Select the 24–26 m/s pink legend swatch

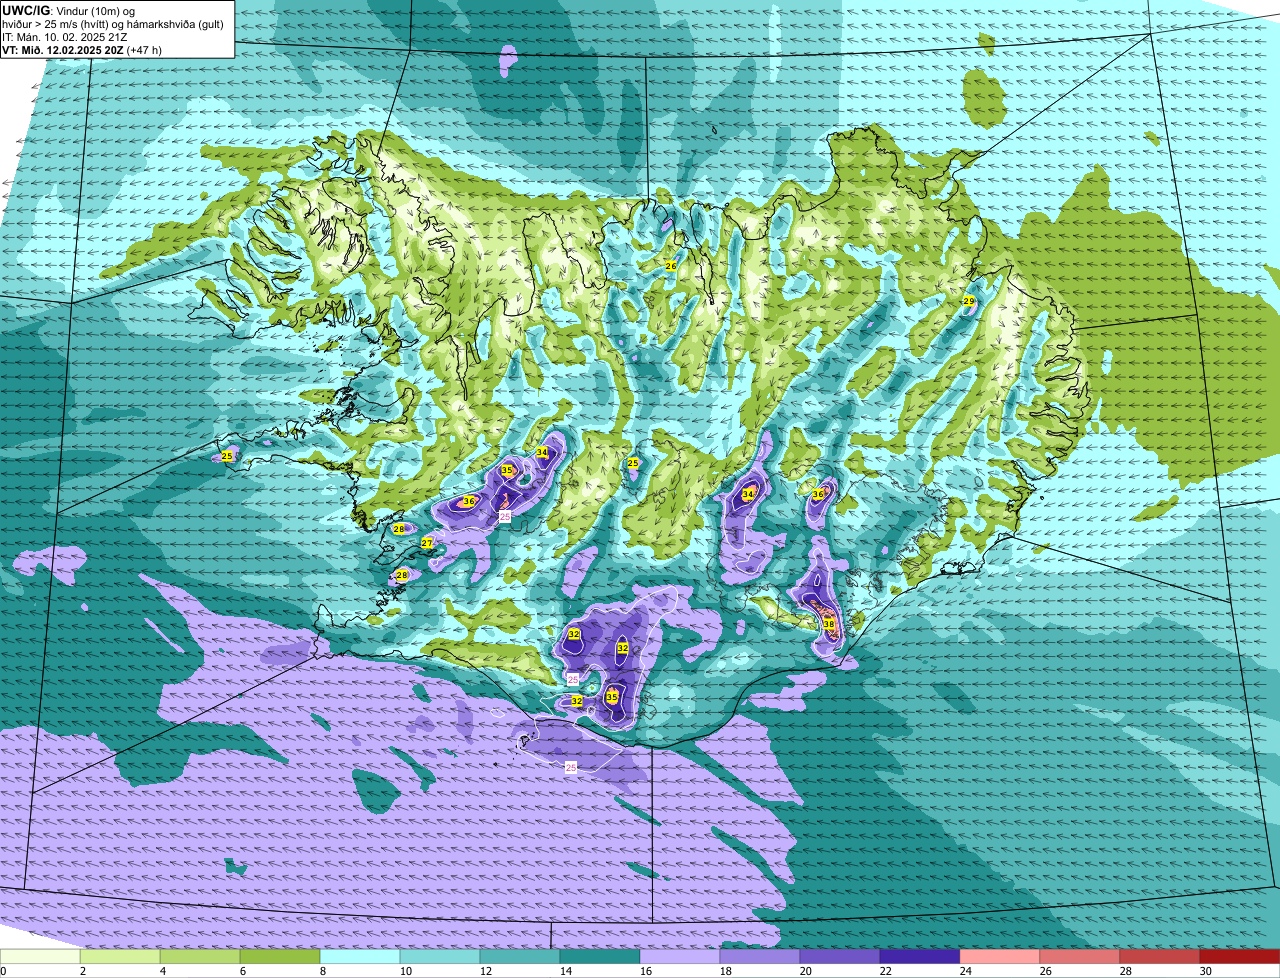1000,956
